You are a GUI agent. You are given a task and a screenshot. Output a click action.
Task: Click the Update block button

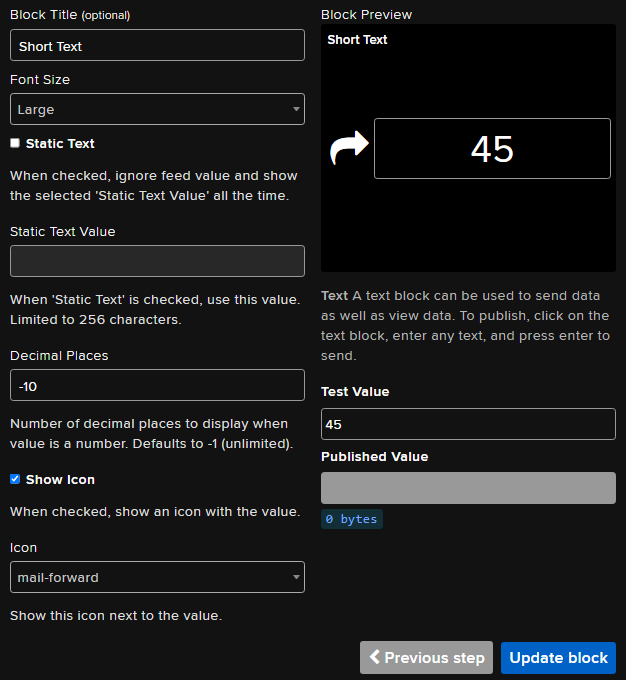(558, 657)
